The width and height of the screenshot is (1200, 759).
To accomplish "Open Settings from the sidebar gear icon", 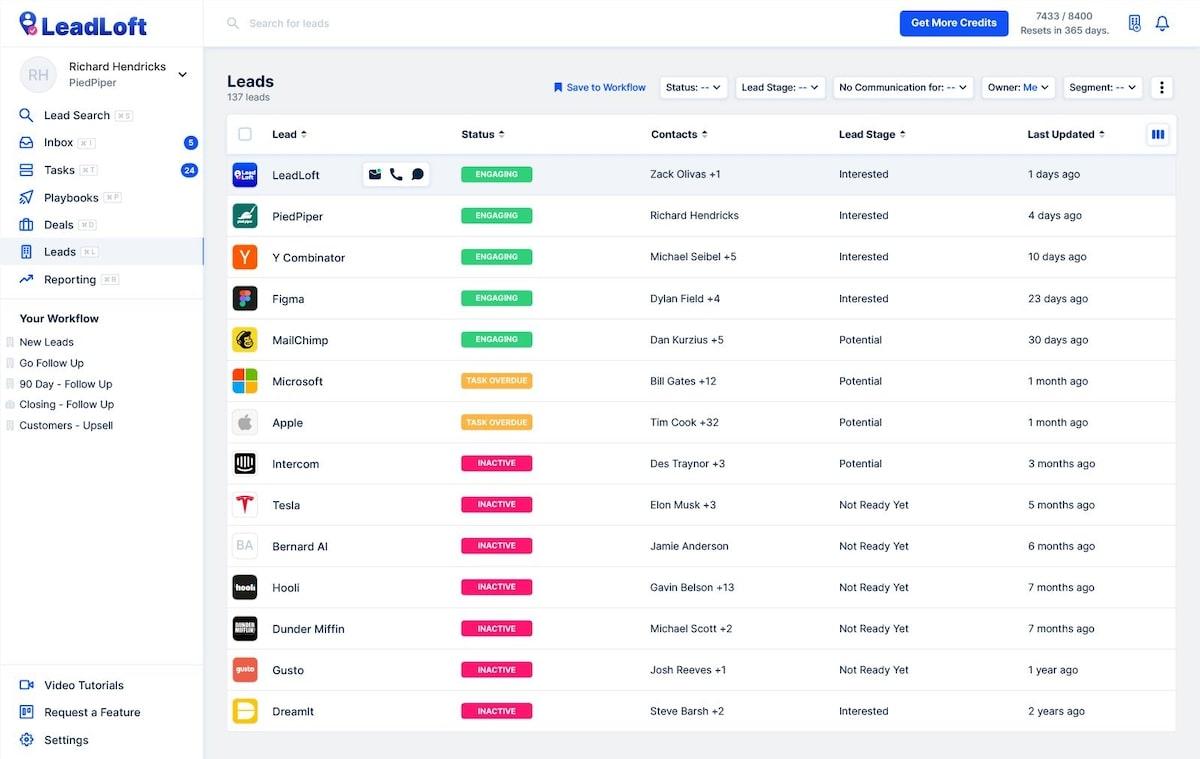I will pos(27,740).
